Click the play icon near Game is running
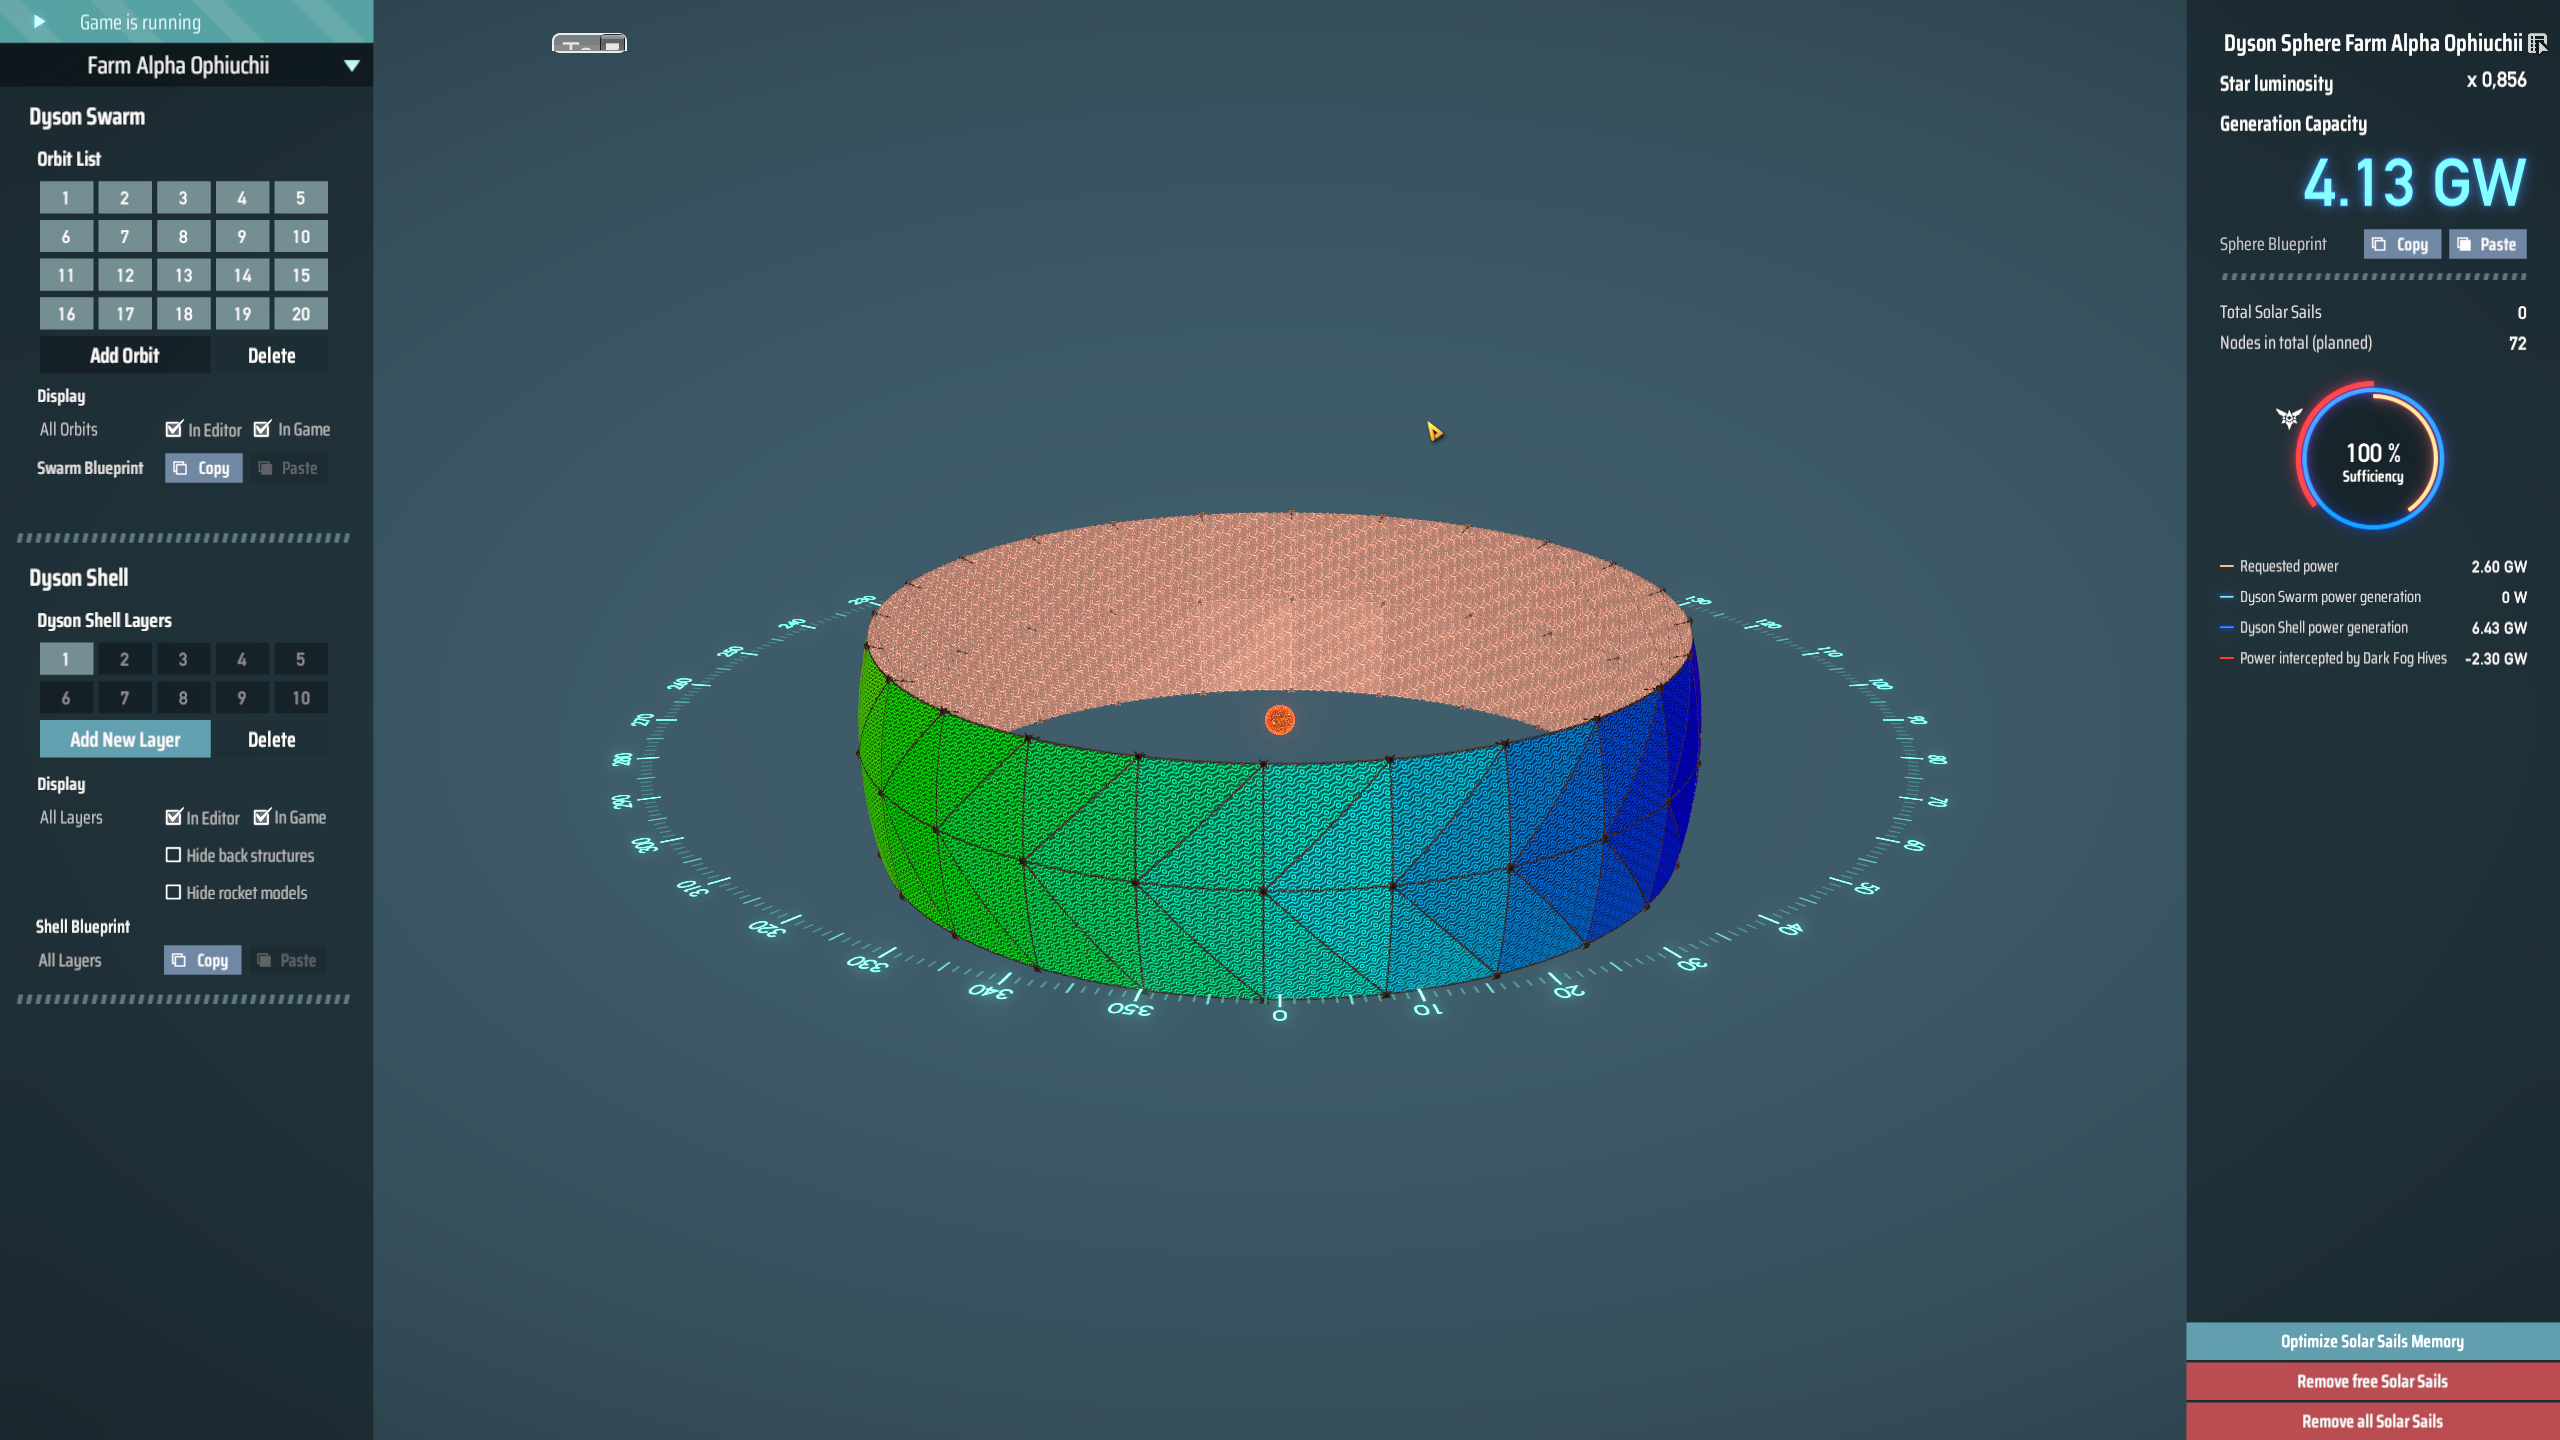 click(38, 22)
